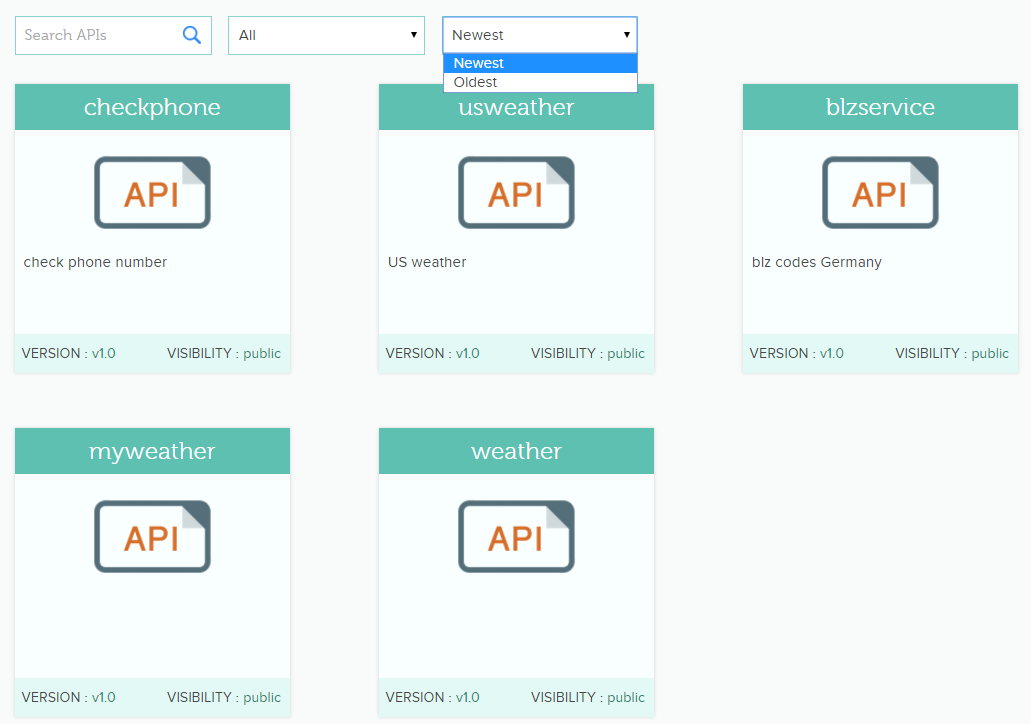This screenshot has height=724, width=1031.
Task: Click the weather API icon
Action: 516,537
